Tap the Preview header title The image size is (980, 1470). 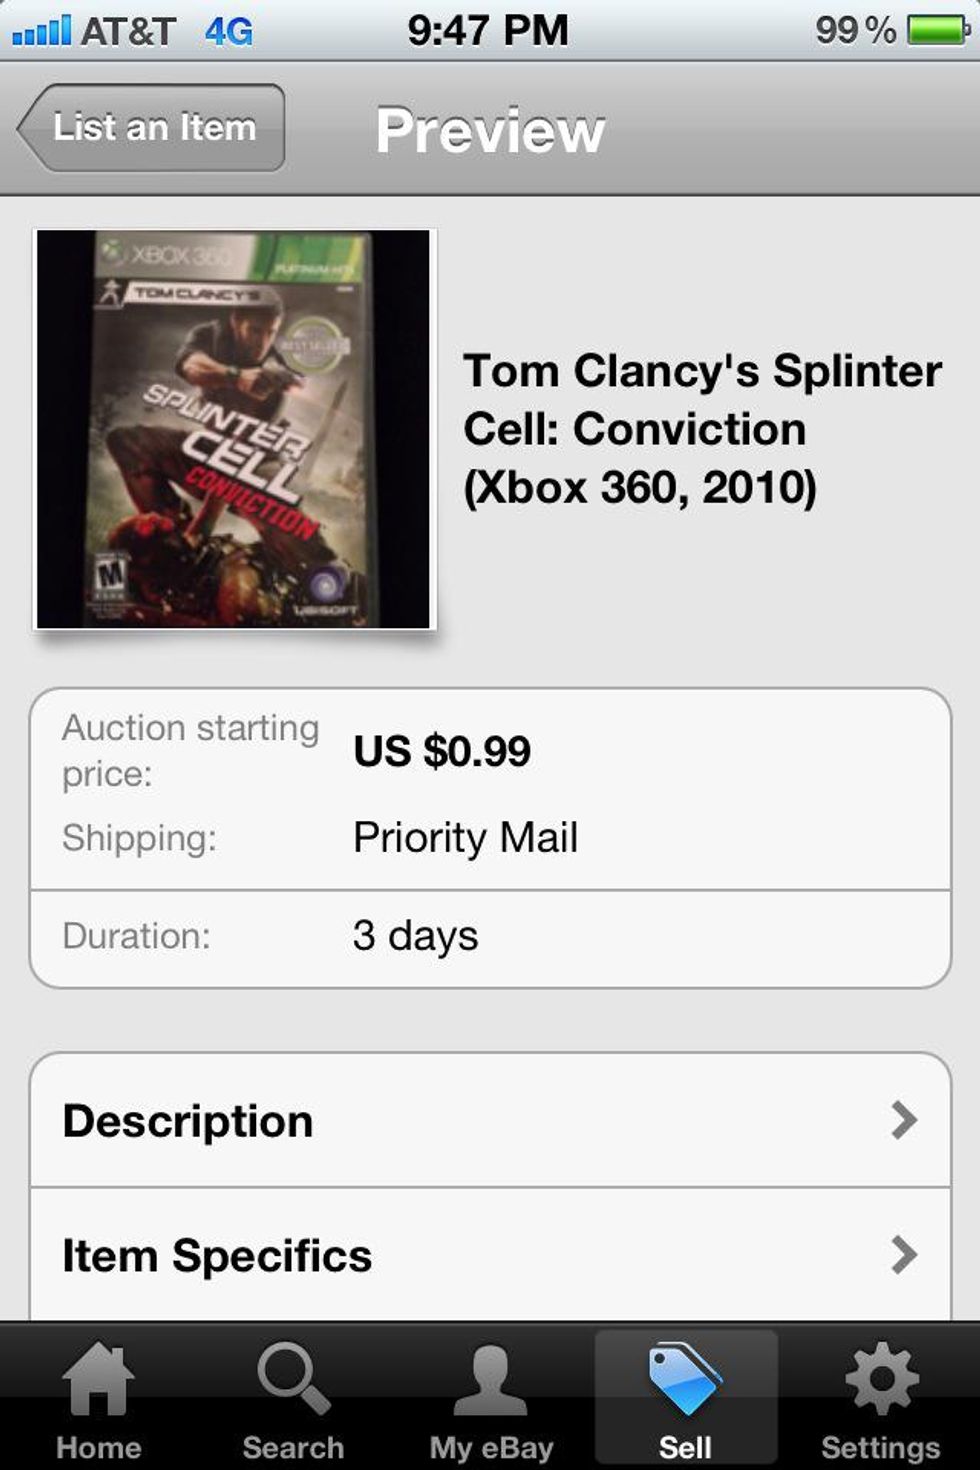click(x=490, y=130)
